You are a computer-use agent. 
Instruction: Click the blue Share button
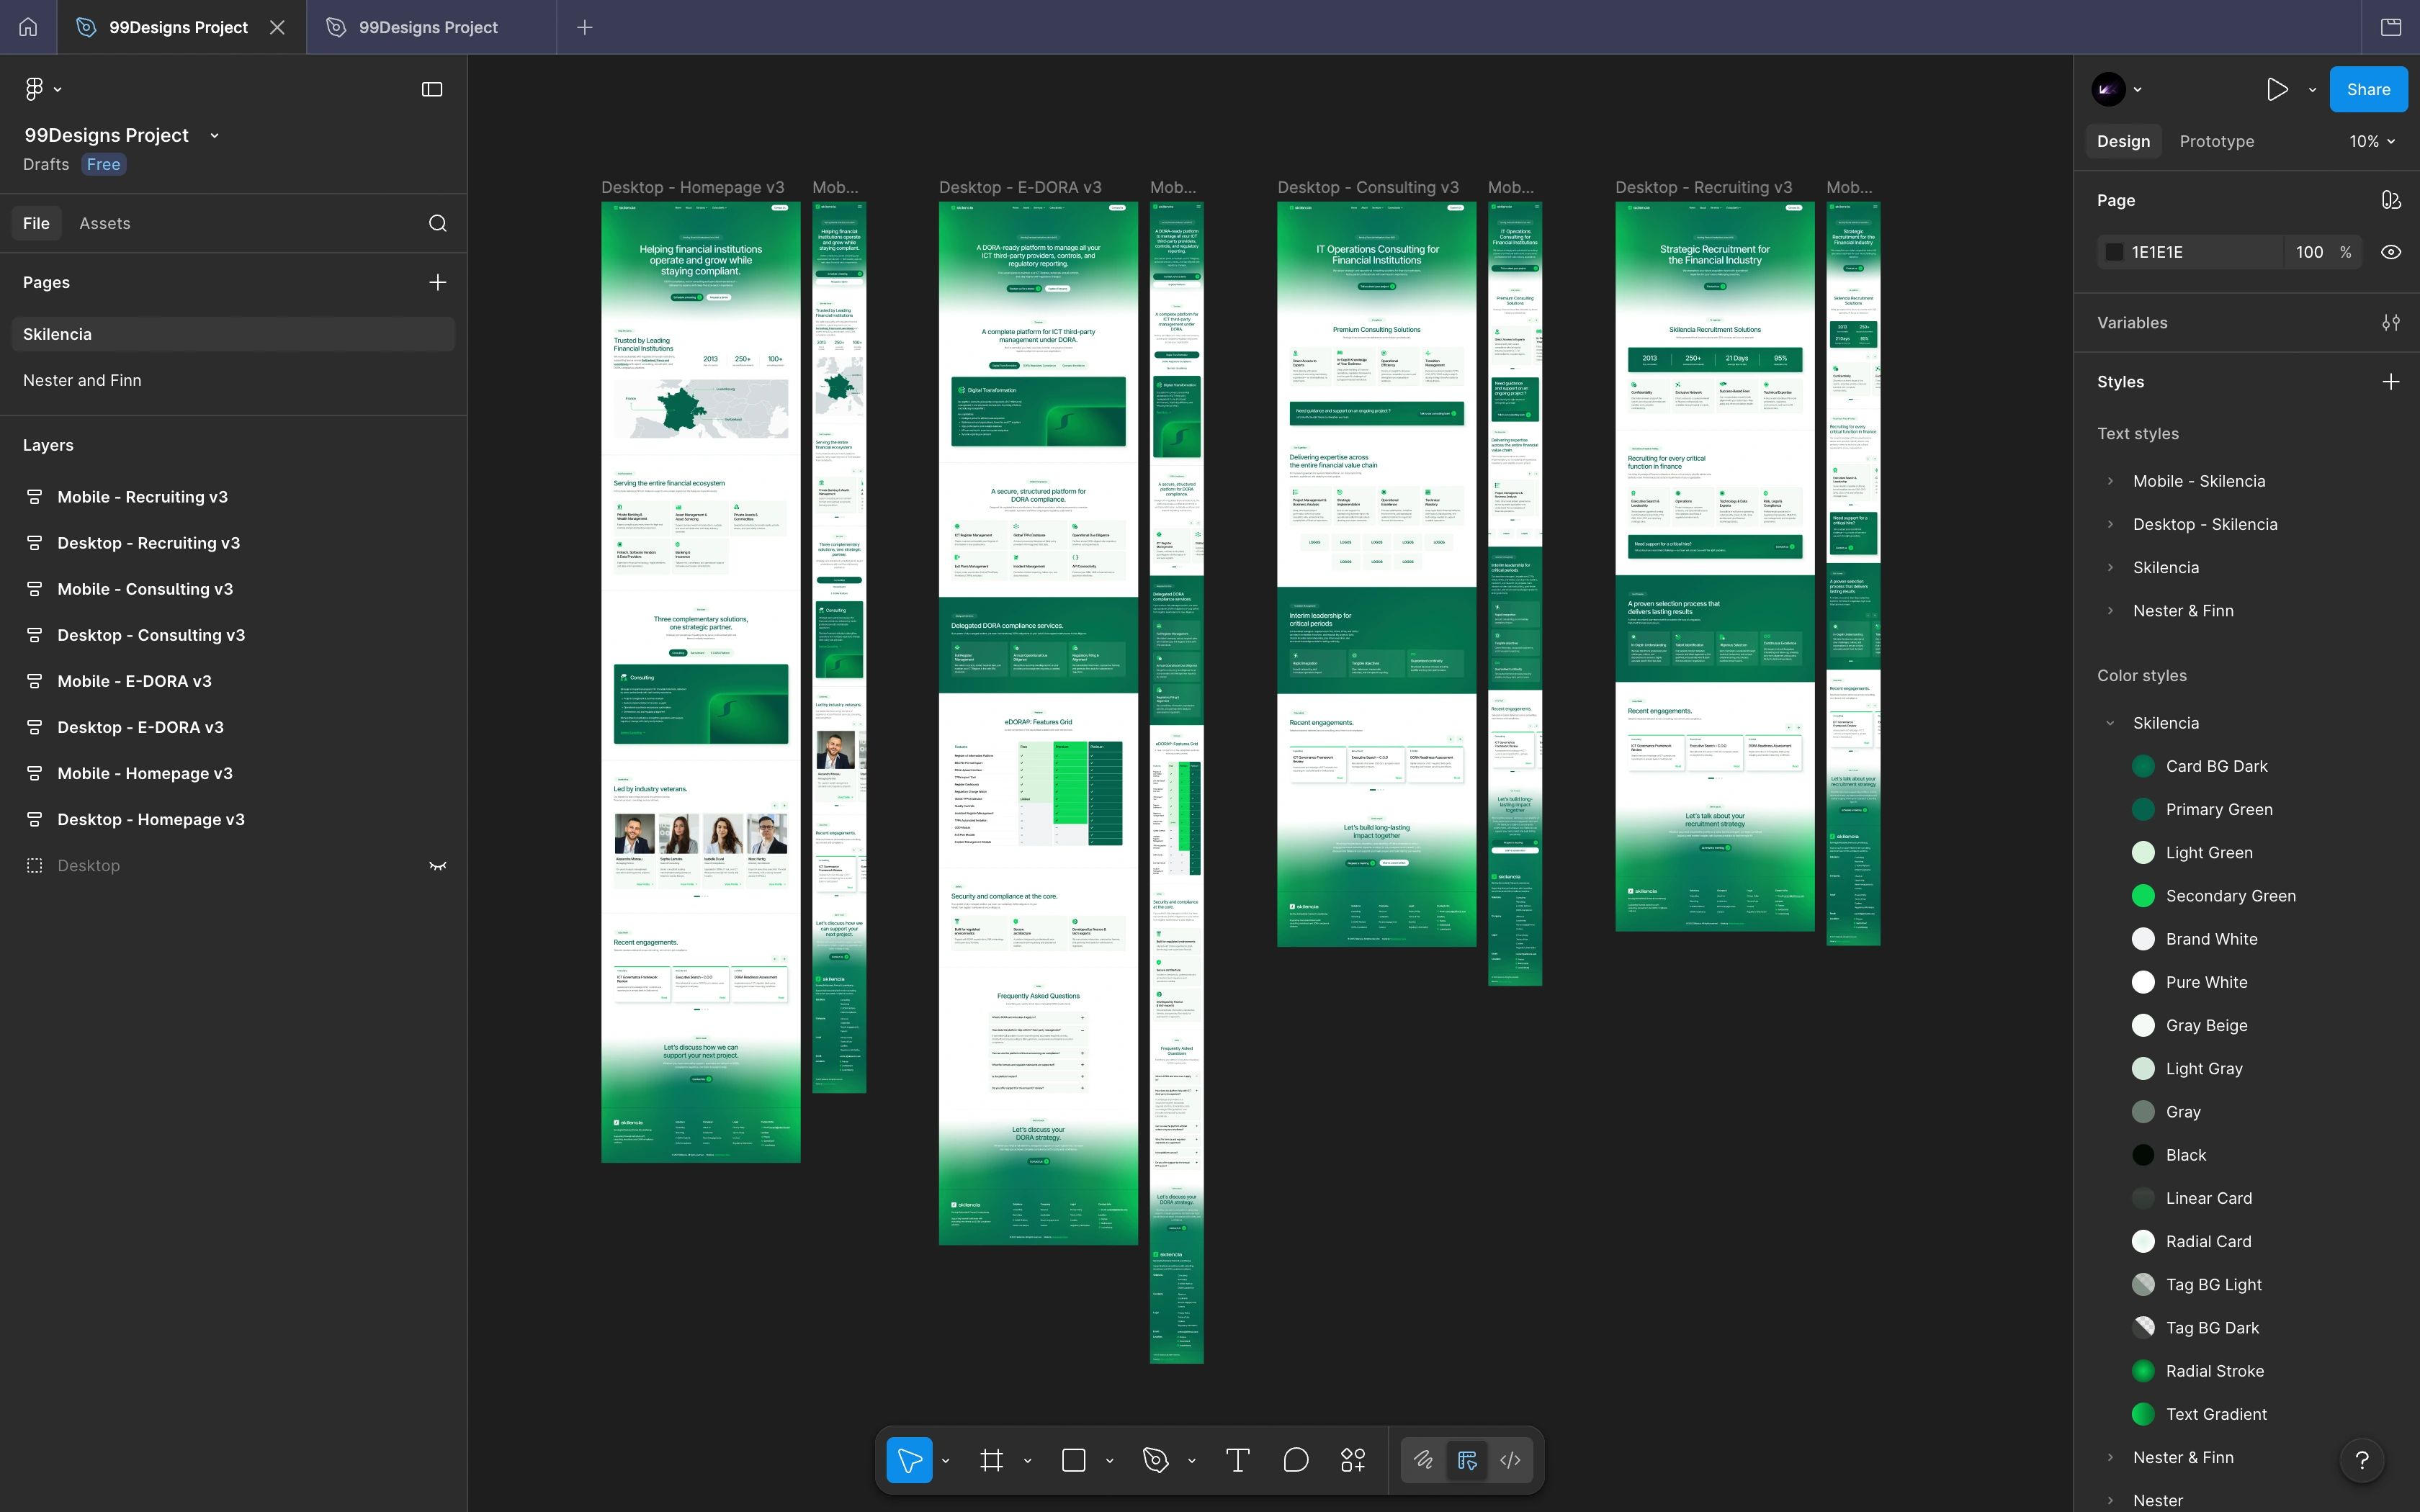click(x=2367, y=89)
